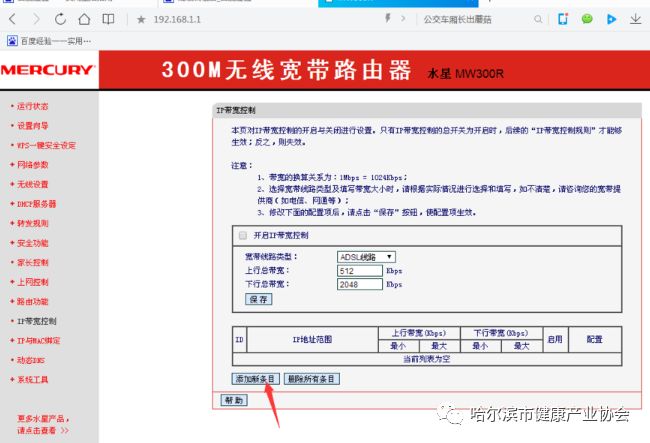The image size is (650, 443).
Task: Expand 转发规则 in the sidebar
Action: click(32, 223)
